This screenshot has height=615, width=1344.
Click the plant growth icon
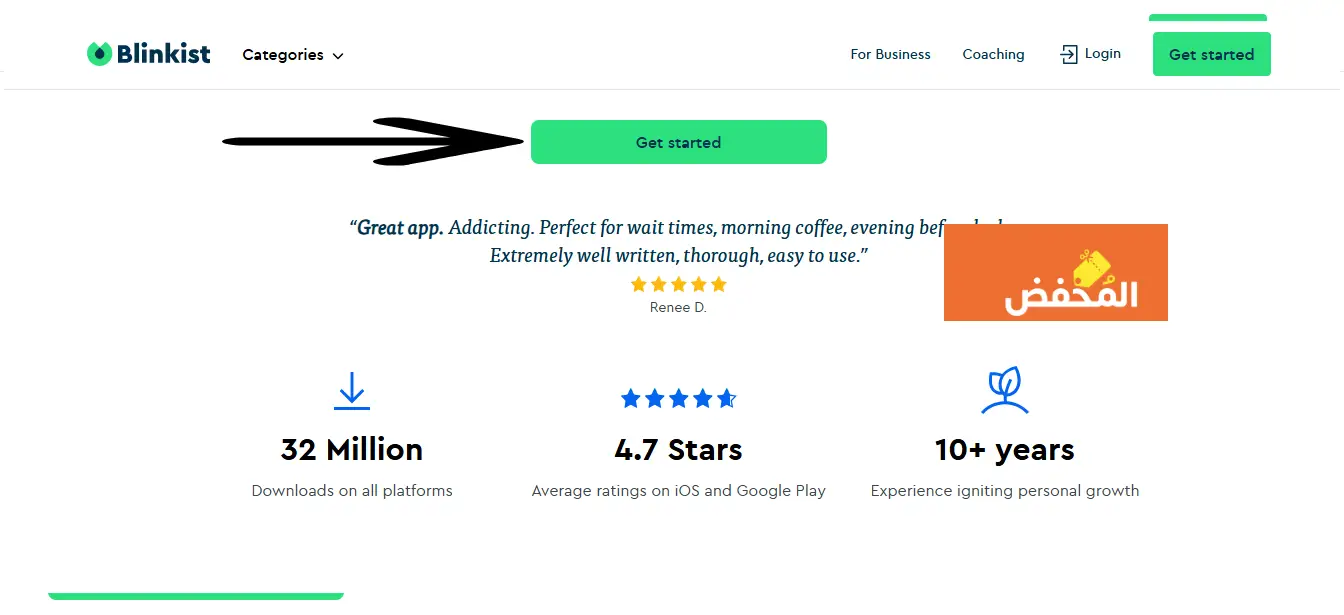1004,391
